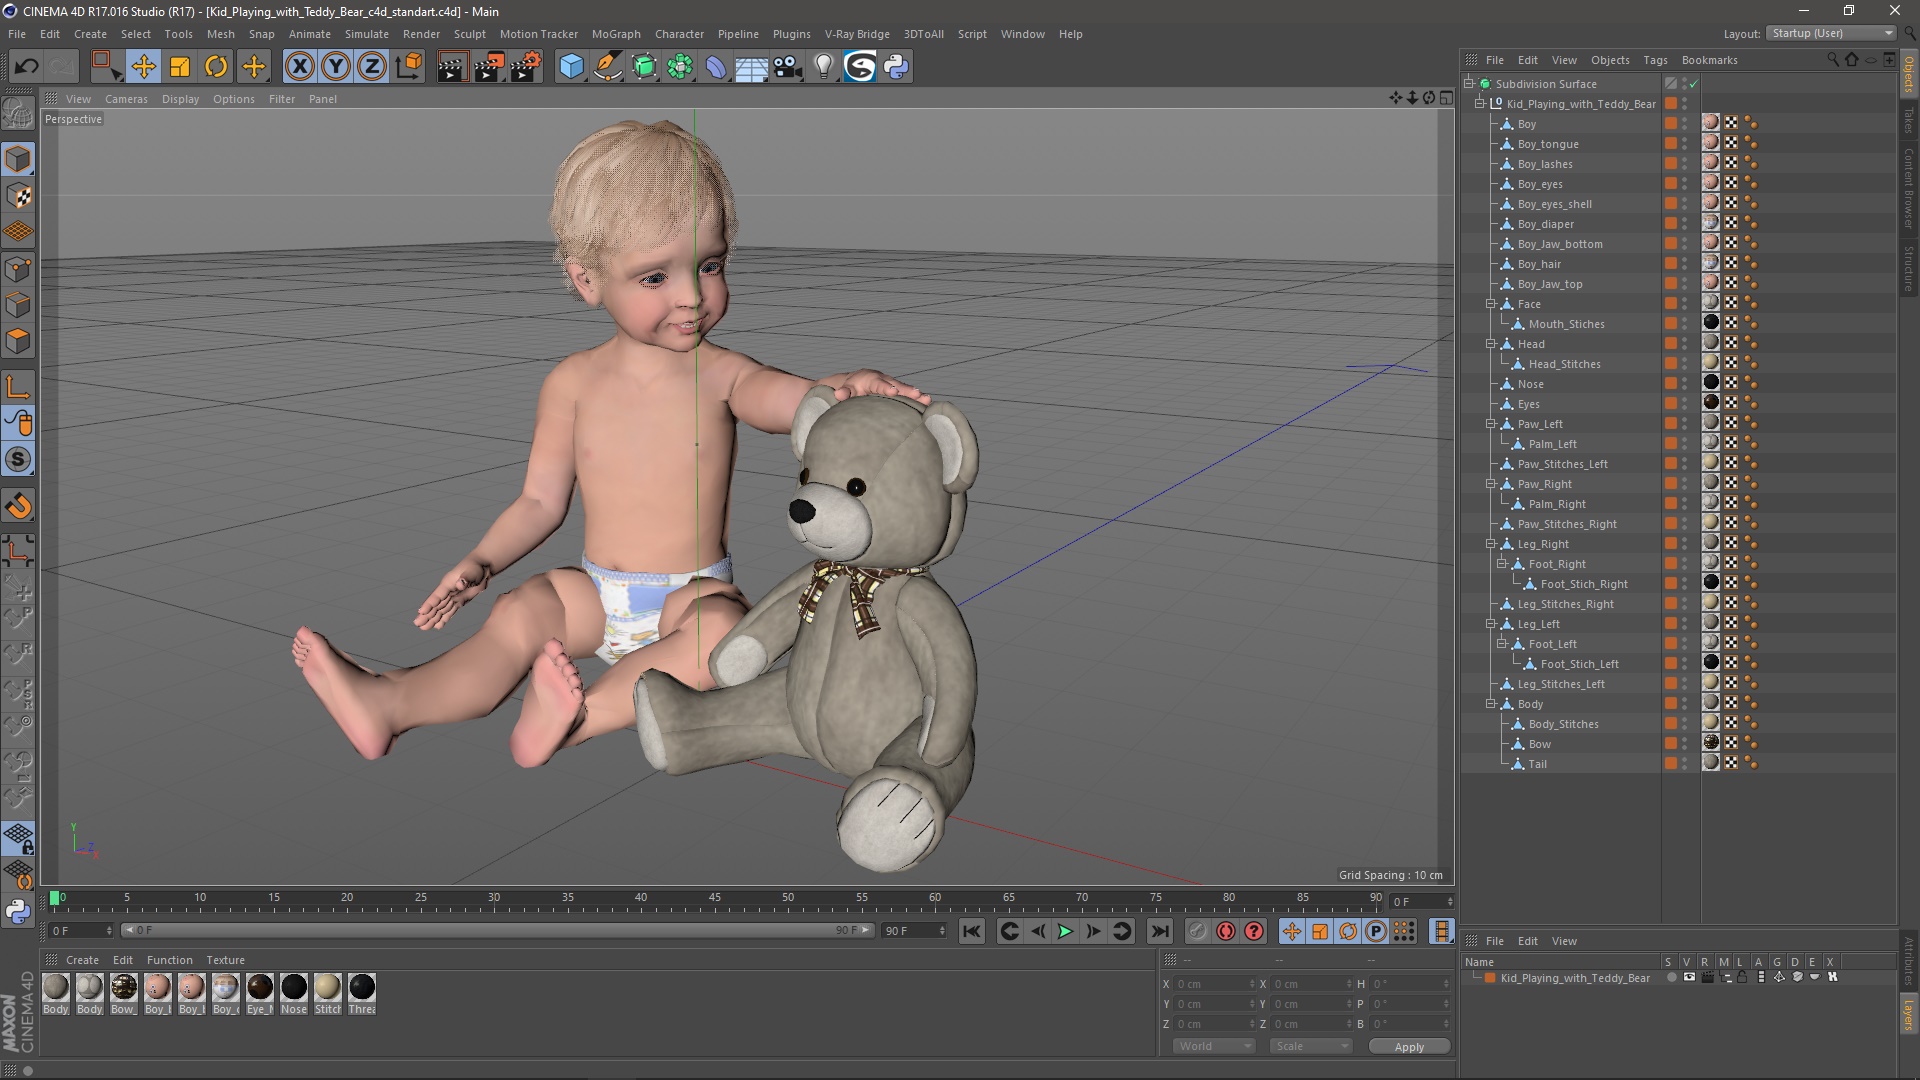
Task: Open the Layout Startup dropdown
Action: [1830, 33]
